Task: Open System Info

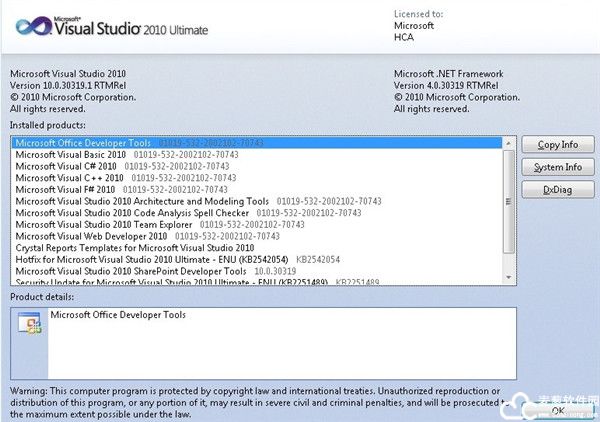Action: pyautogui.click(x=558, y=167)
